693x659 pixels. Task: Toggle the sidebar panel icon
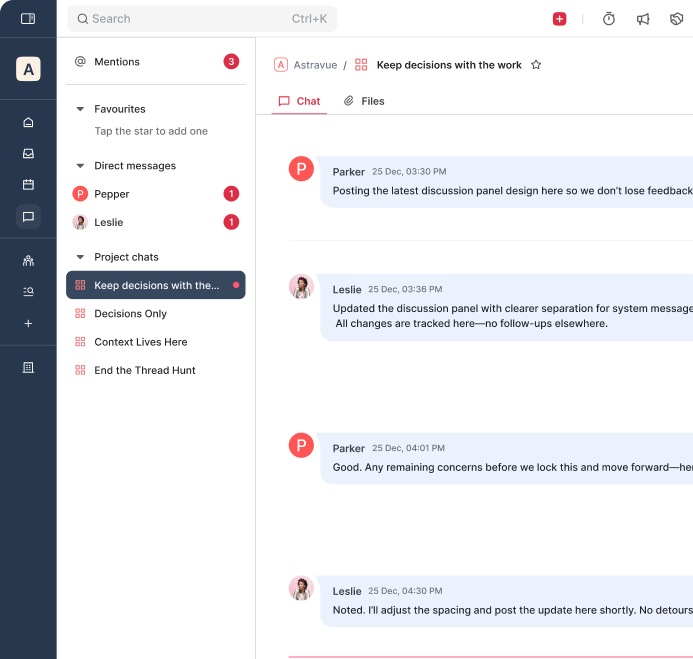click(x=28, y=18)
